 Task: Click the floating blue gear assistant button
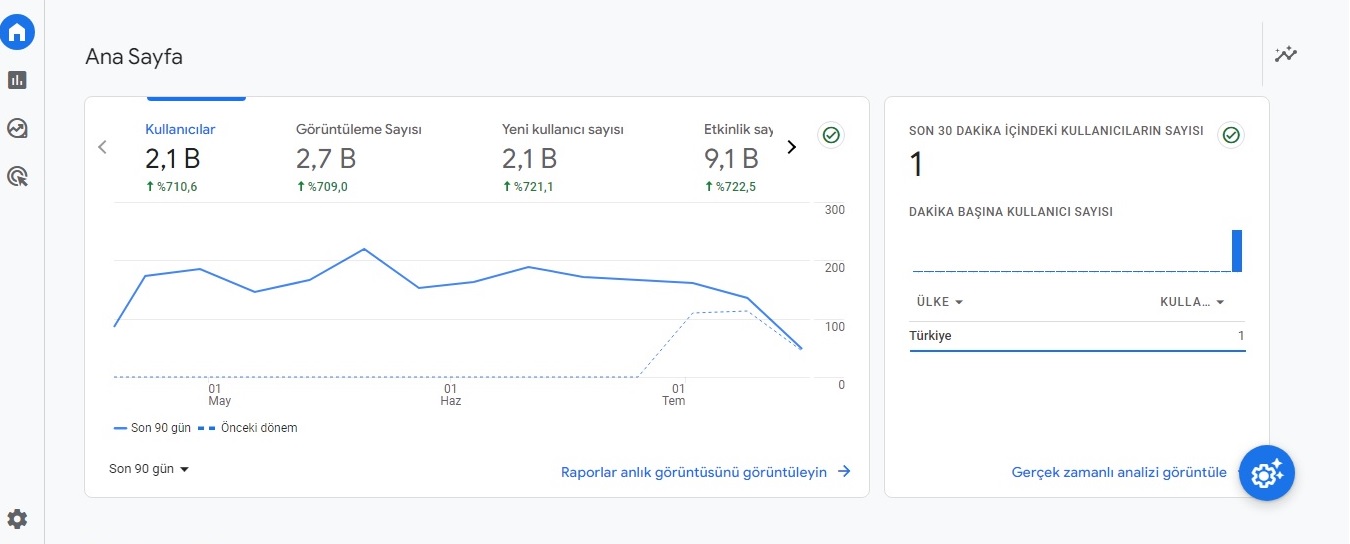[x=1267, y=473]
